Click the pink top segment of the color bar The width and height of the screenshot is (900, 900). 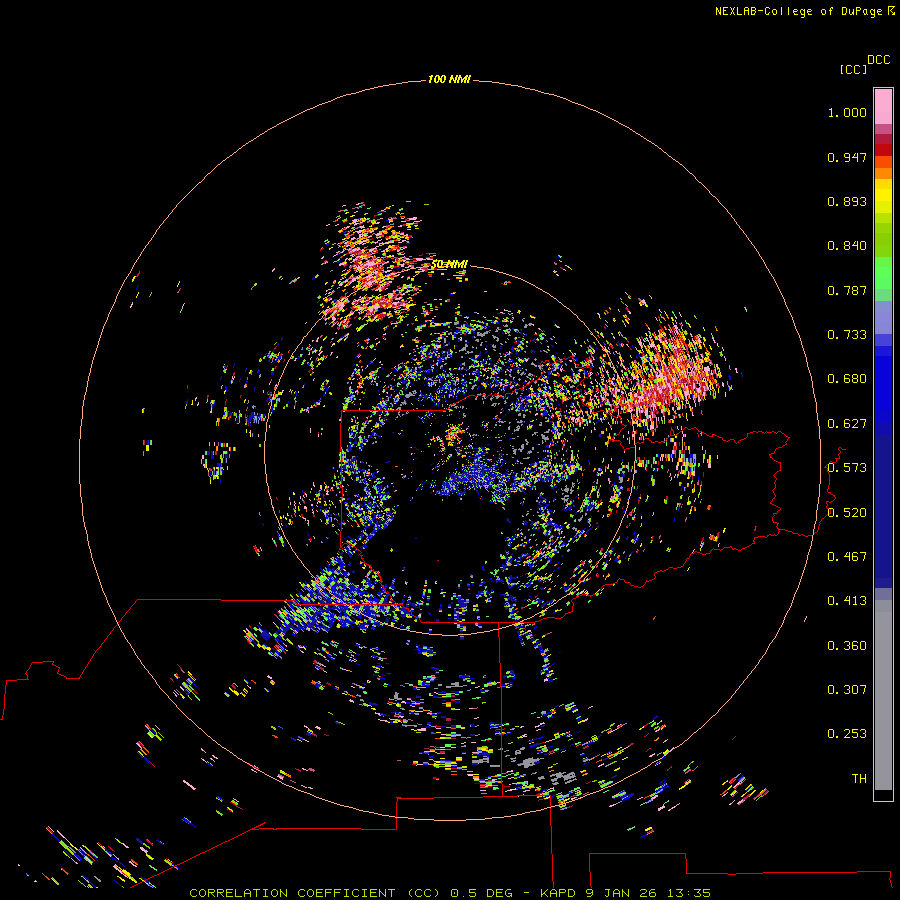[883, 107]
